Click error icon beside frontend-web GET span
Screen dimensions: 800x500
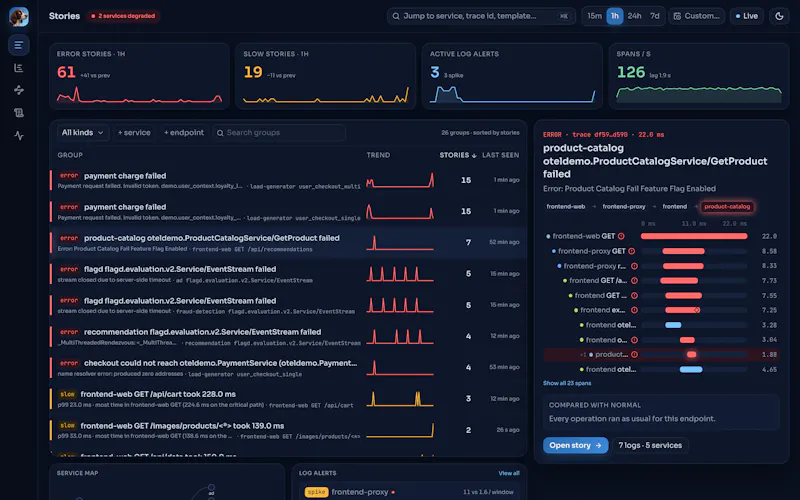pos(621,236)
